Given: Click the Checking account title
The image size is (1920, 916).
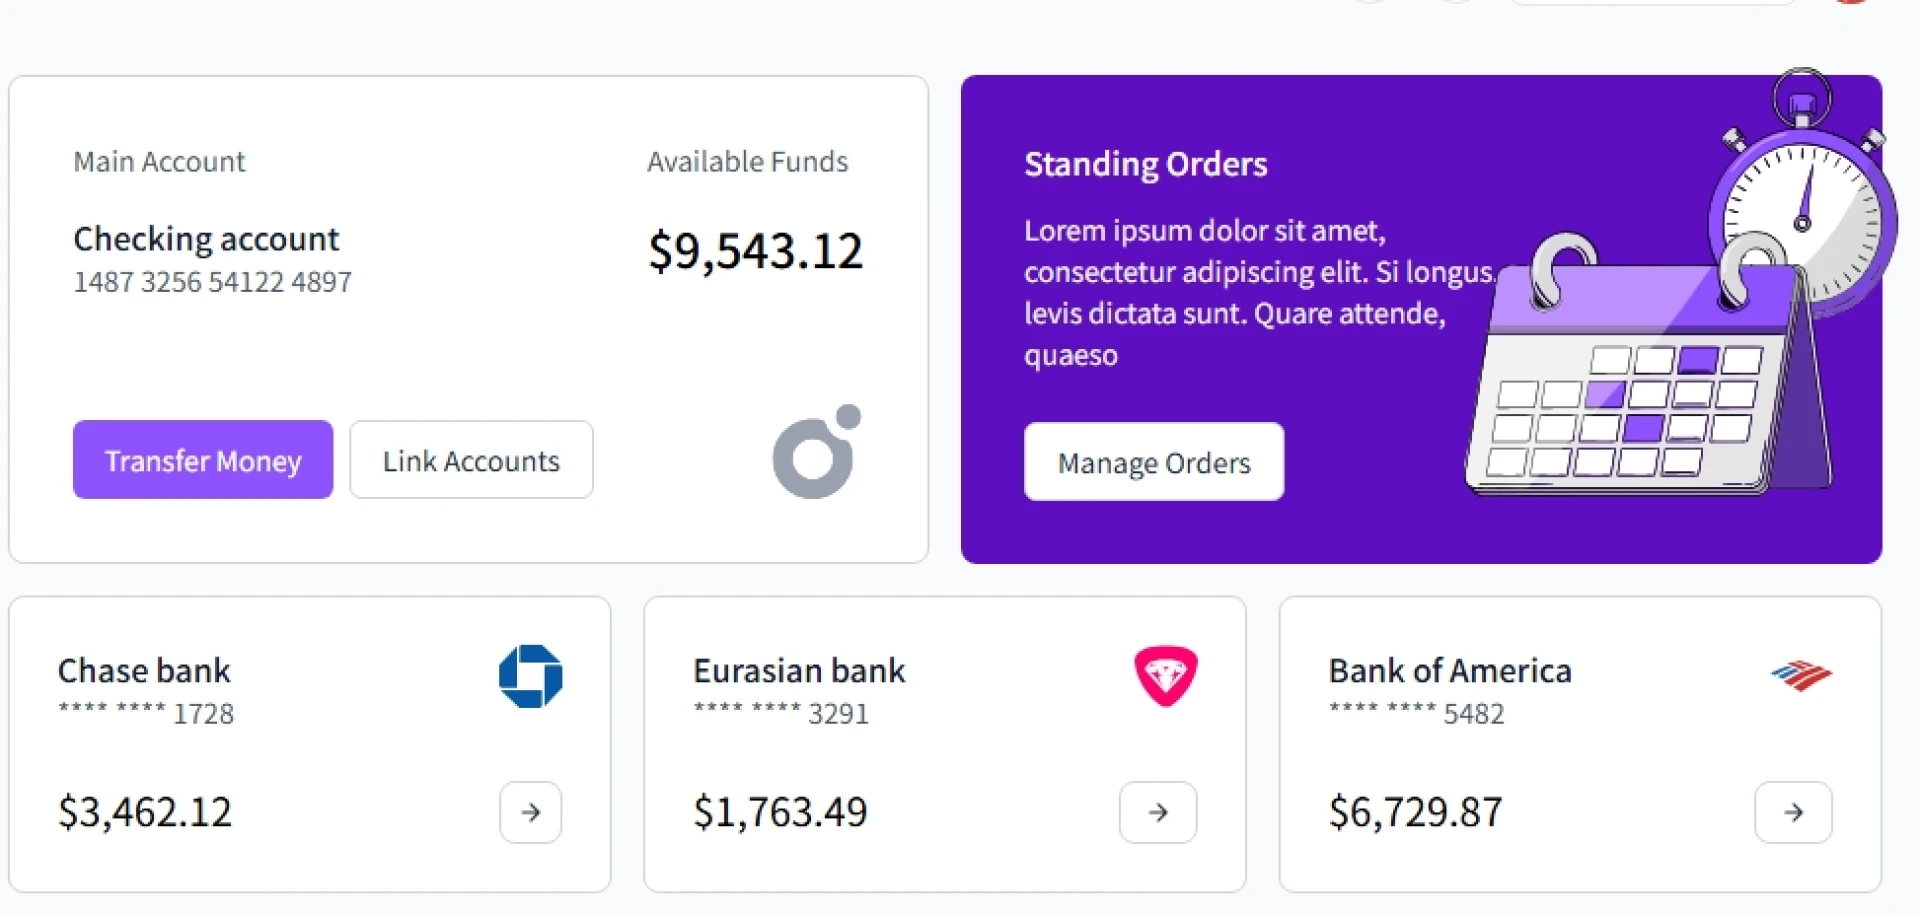Looking at the screenshot, I should click(x=206, y=239).
